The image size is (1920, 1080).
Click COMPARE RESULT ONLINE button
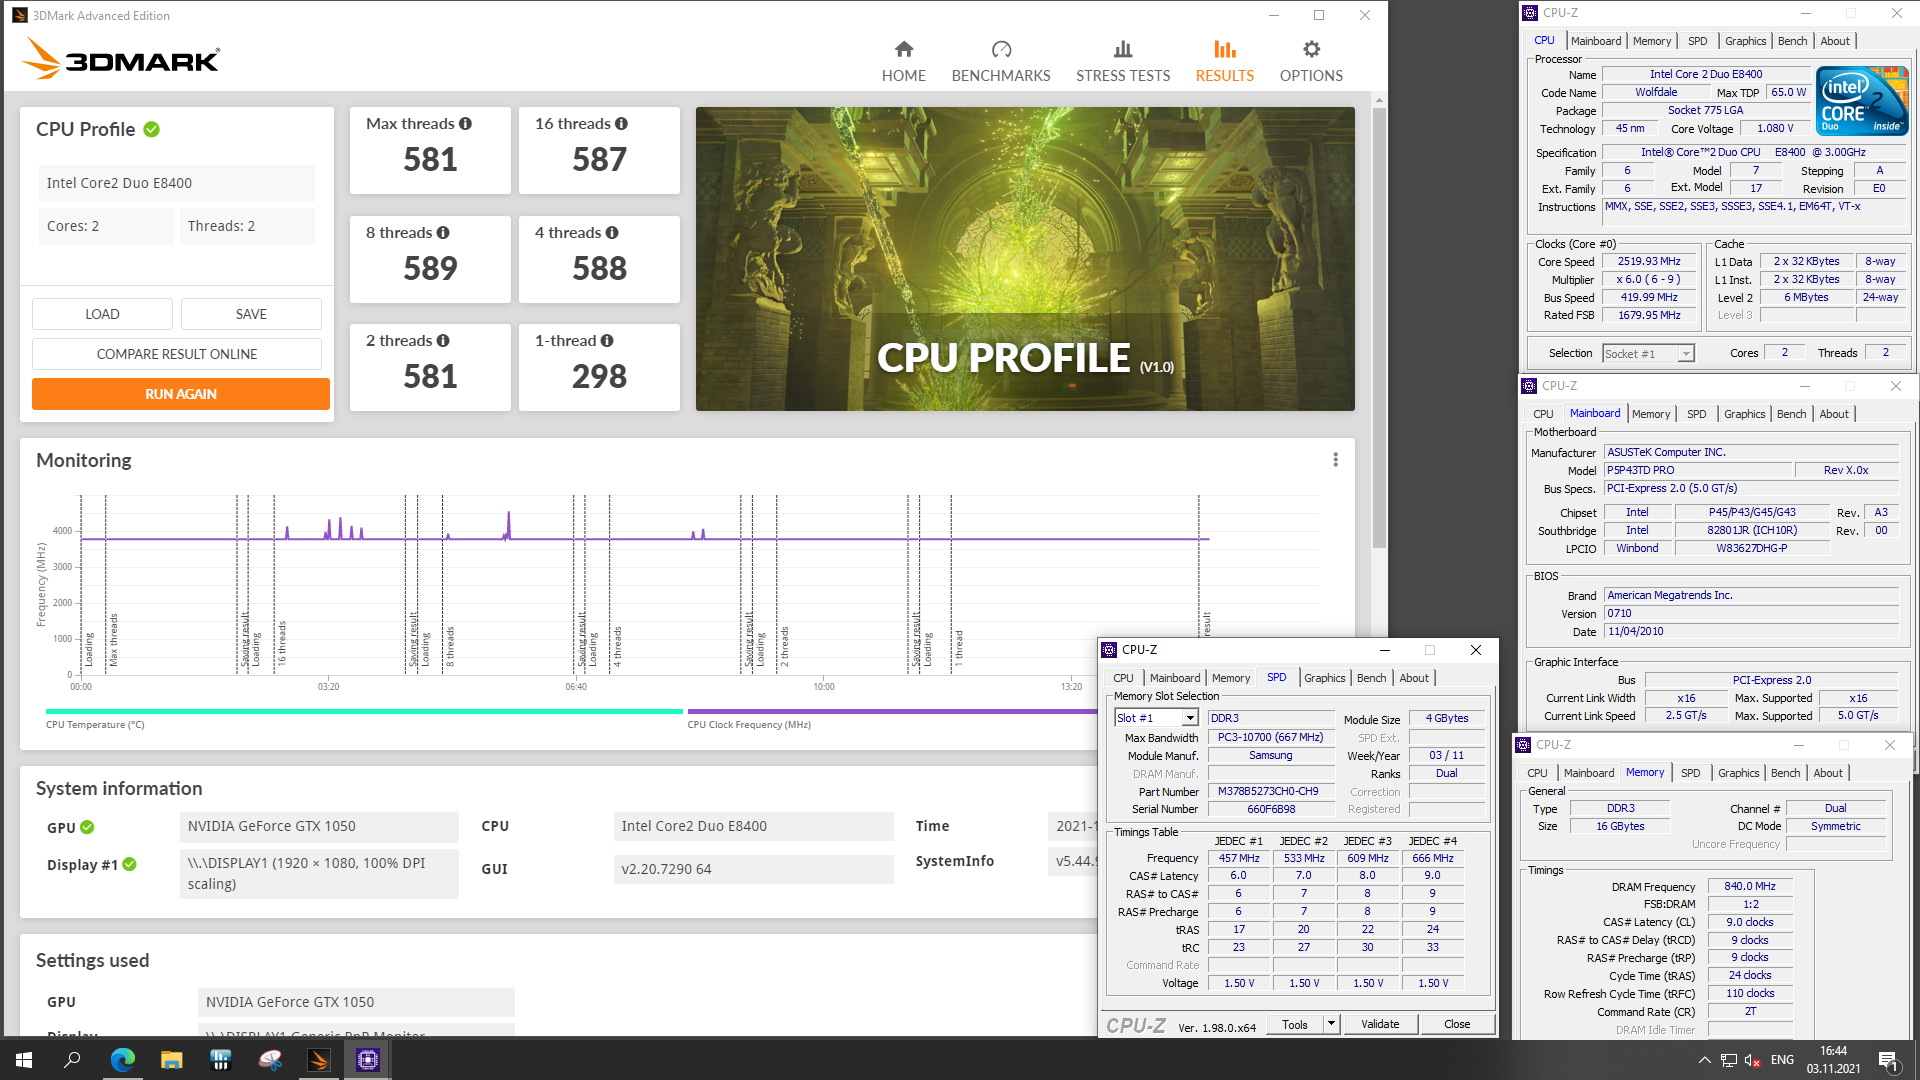click(x=177, y=354)
